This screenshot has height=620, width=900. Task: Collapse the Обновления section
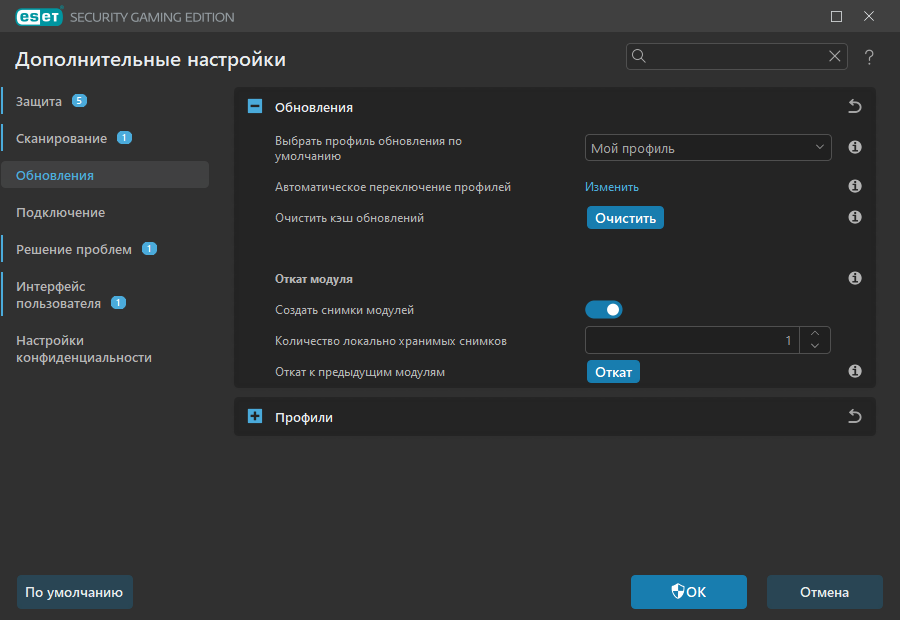pos(255,106)
